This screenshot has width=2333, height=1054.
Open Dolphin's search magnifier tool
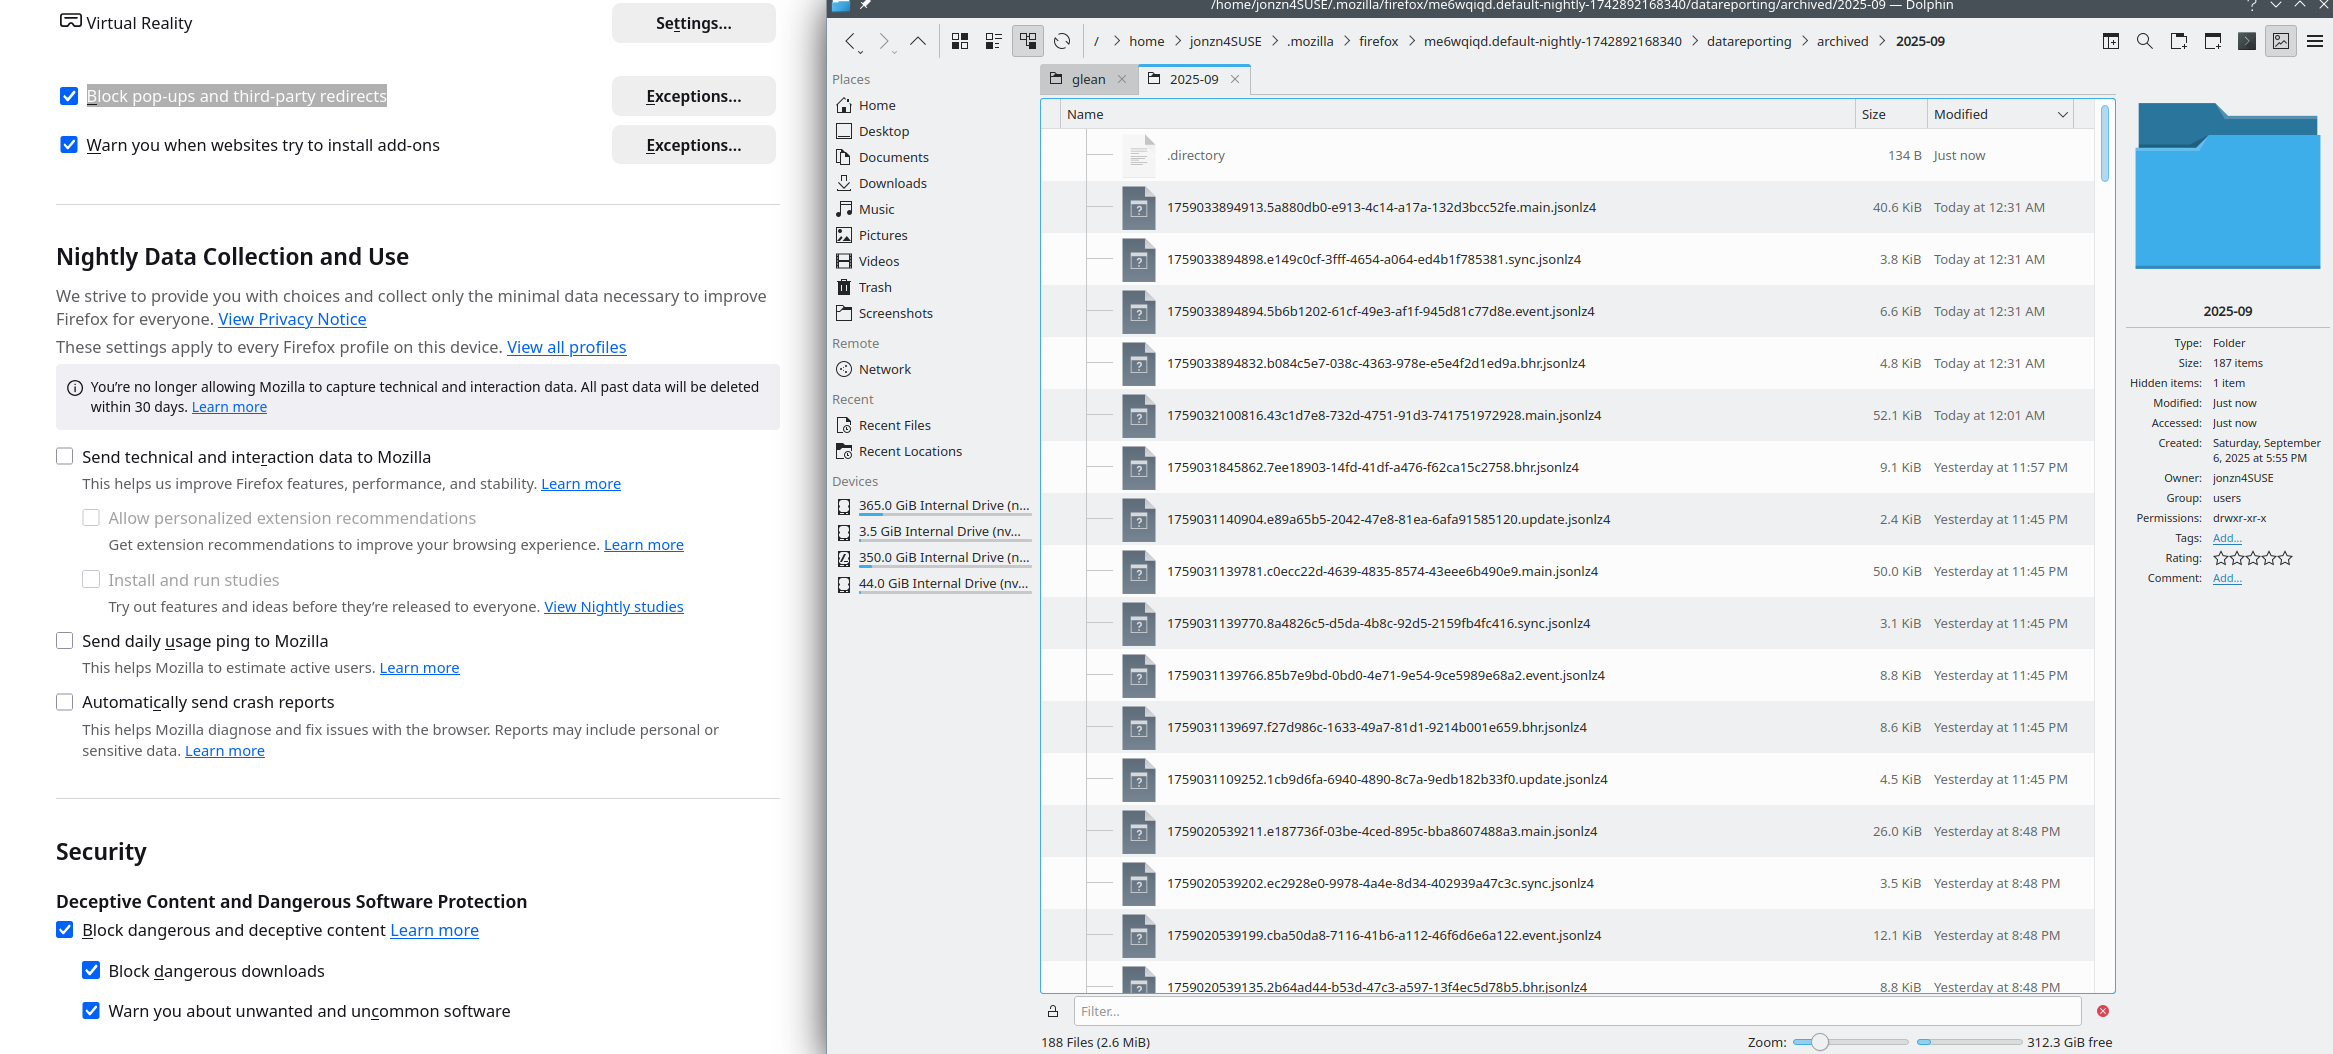(x=2144, y=41)
